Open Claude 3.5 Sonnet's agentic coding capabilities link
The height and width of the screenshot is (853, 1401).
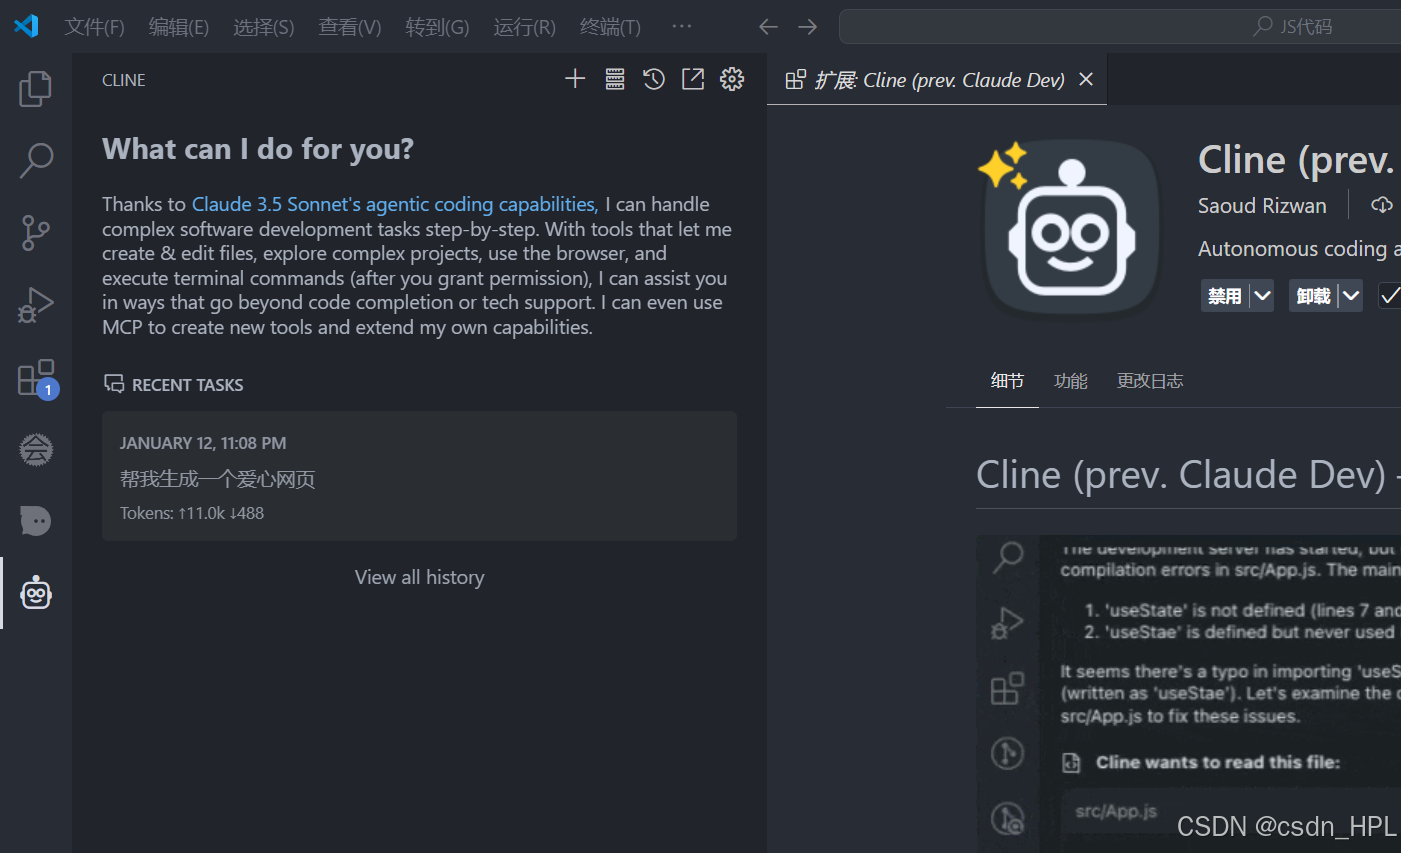tap(395, 204)
